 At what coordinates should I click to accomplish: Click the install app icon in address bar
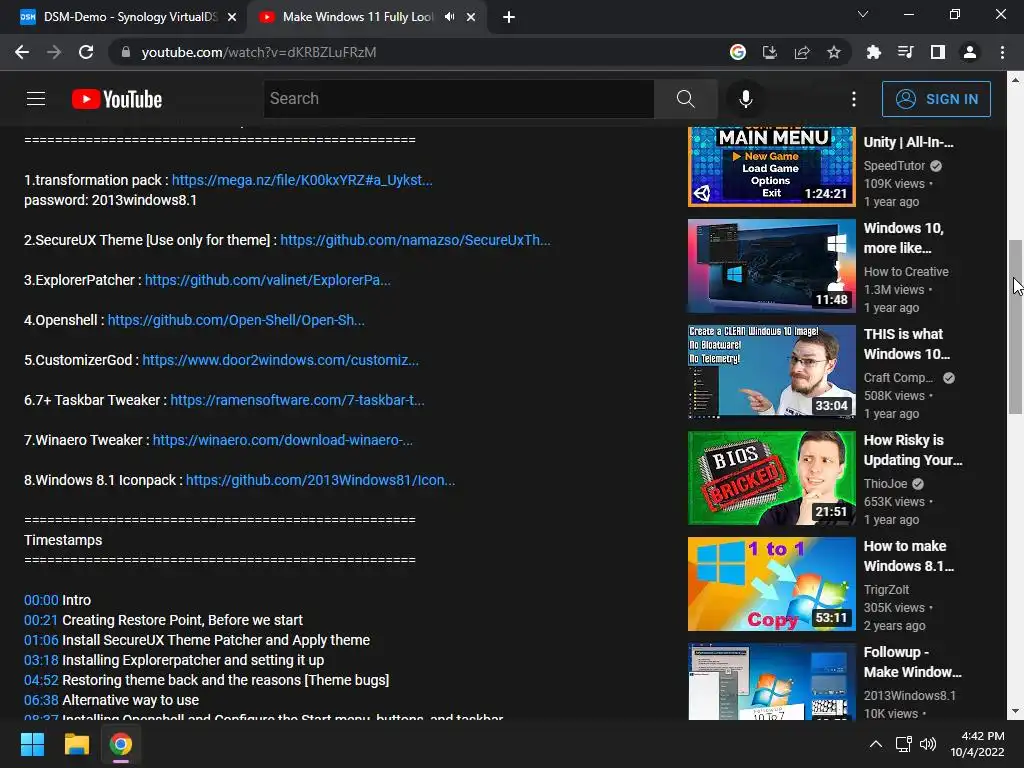769,52
